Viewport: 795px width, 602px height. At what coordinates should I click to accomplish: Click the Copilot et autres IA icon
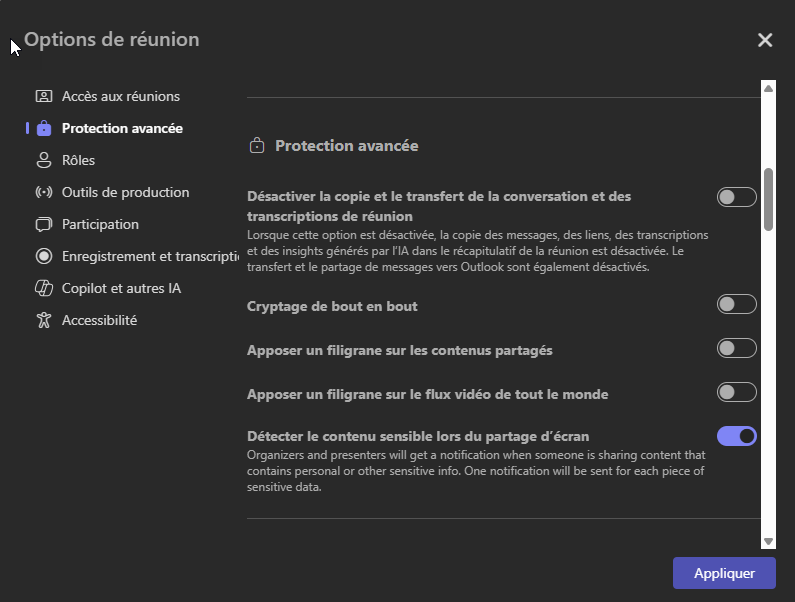point(44,288)
